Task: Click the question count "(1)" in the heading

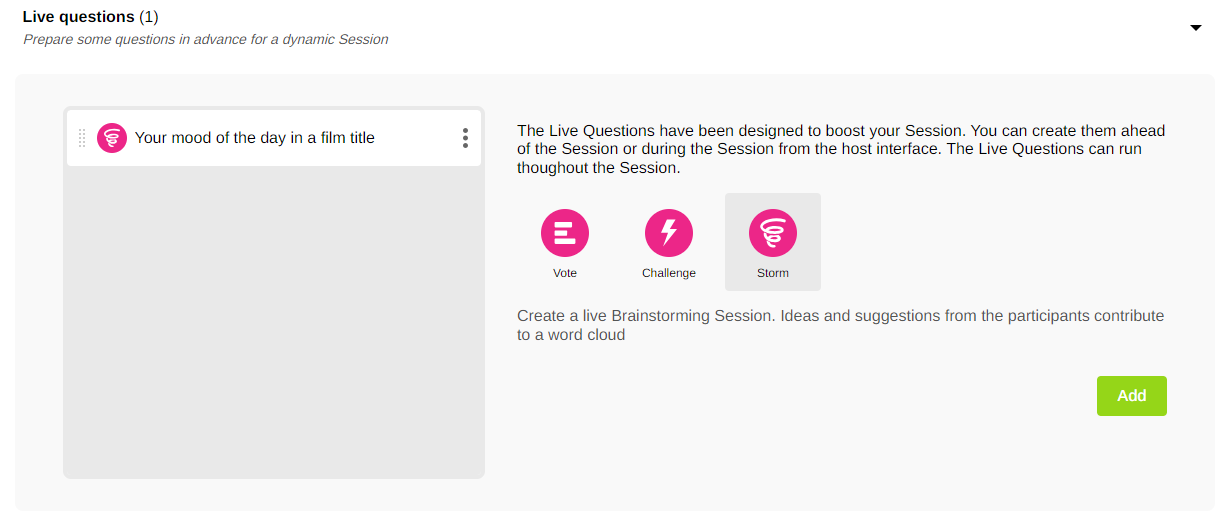Action: tap(149, 17)
